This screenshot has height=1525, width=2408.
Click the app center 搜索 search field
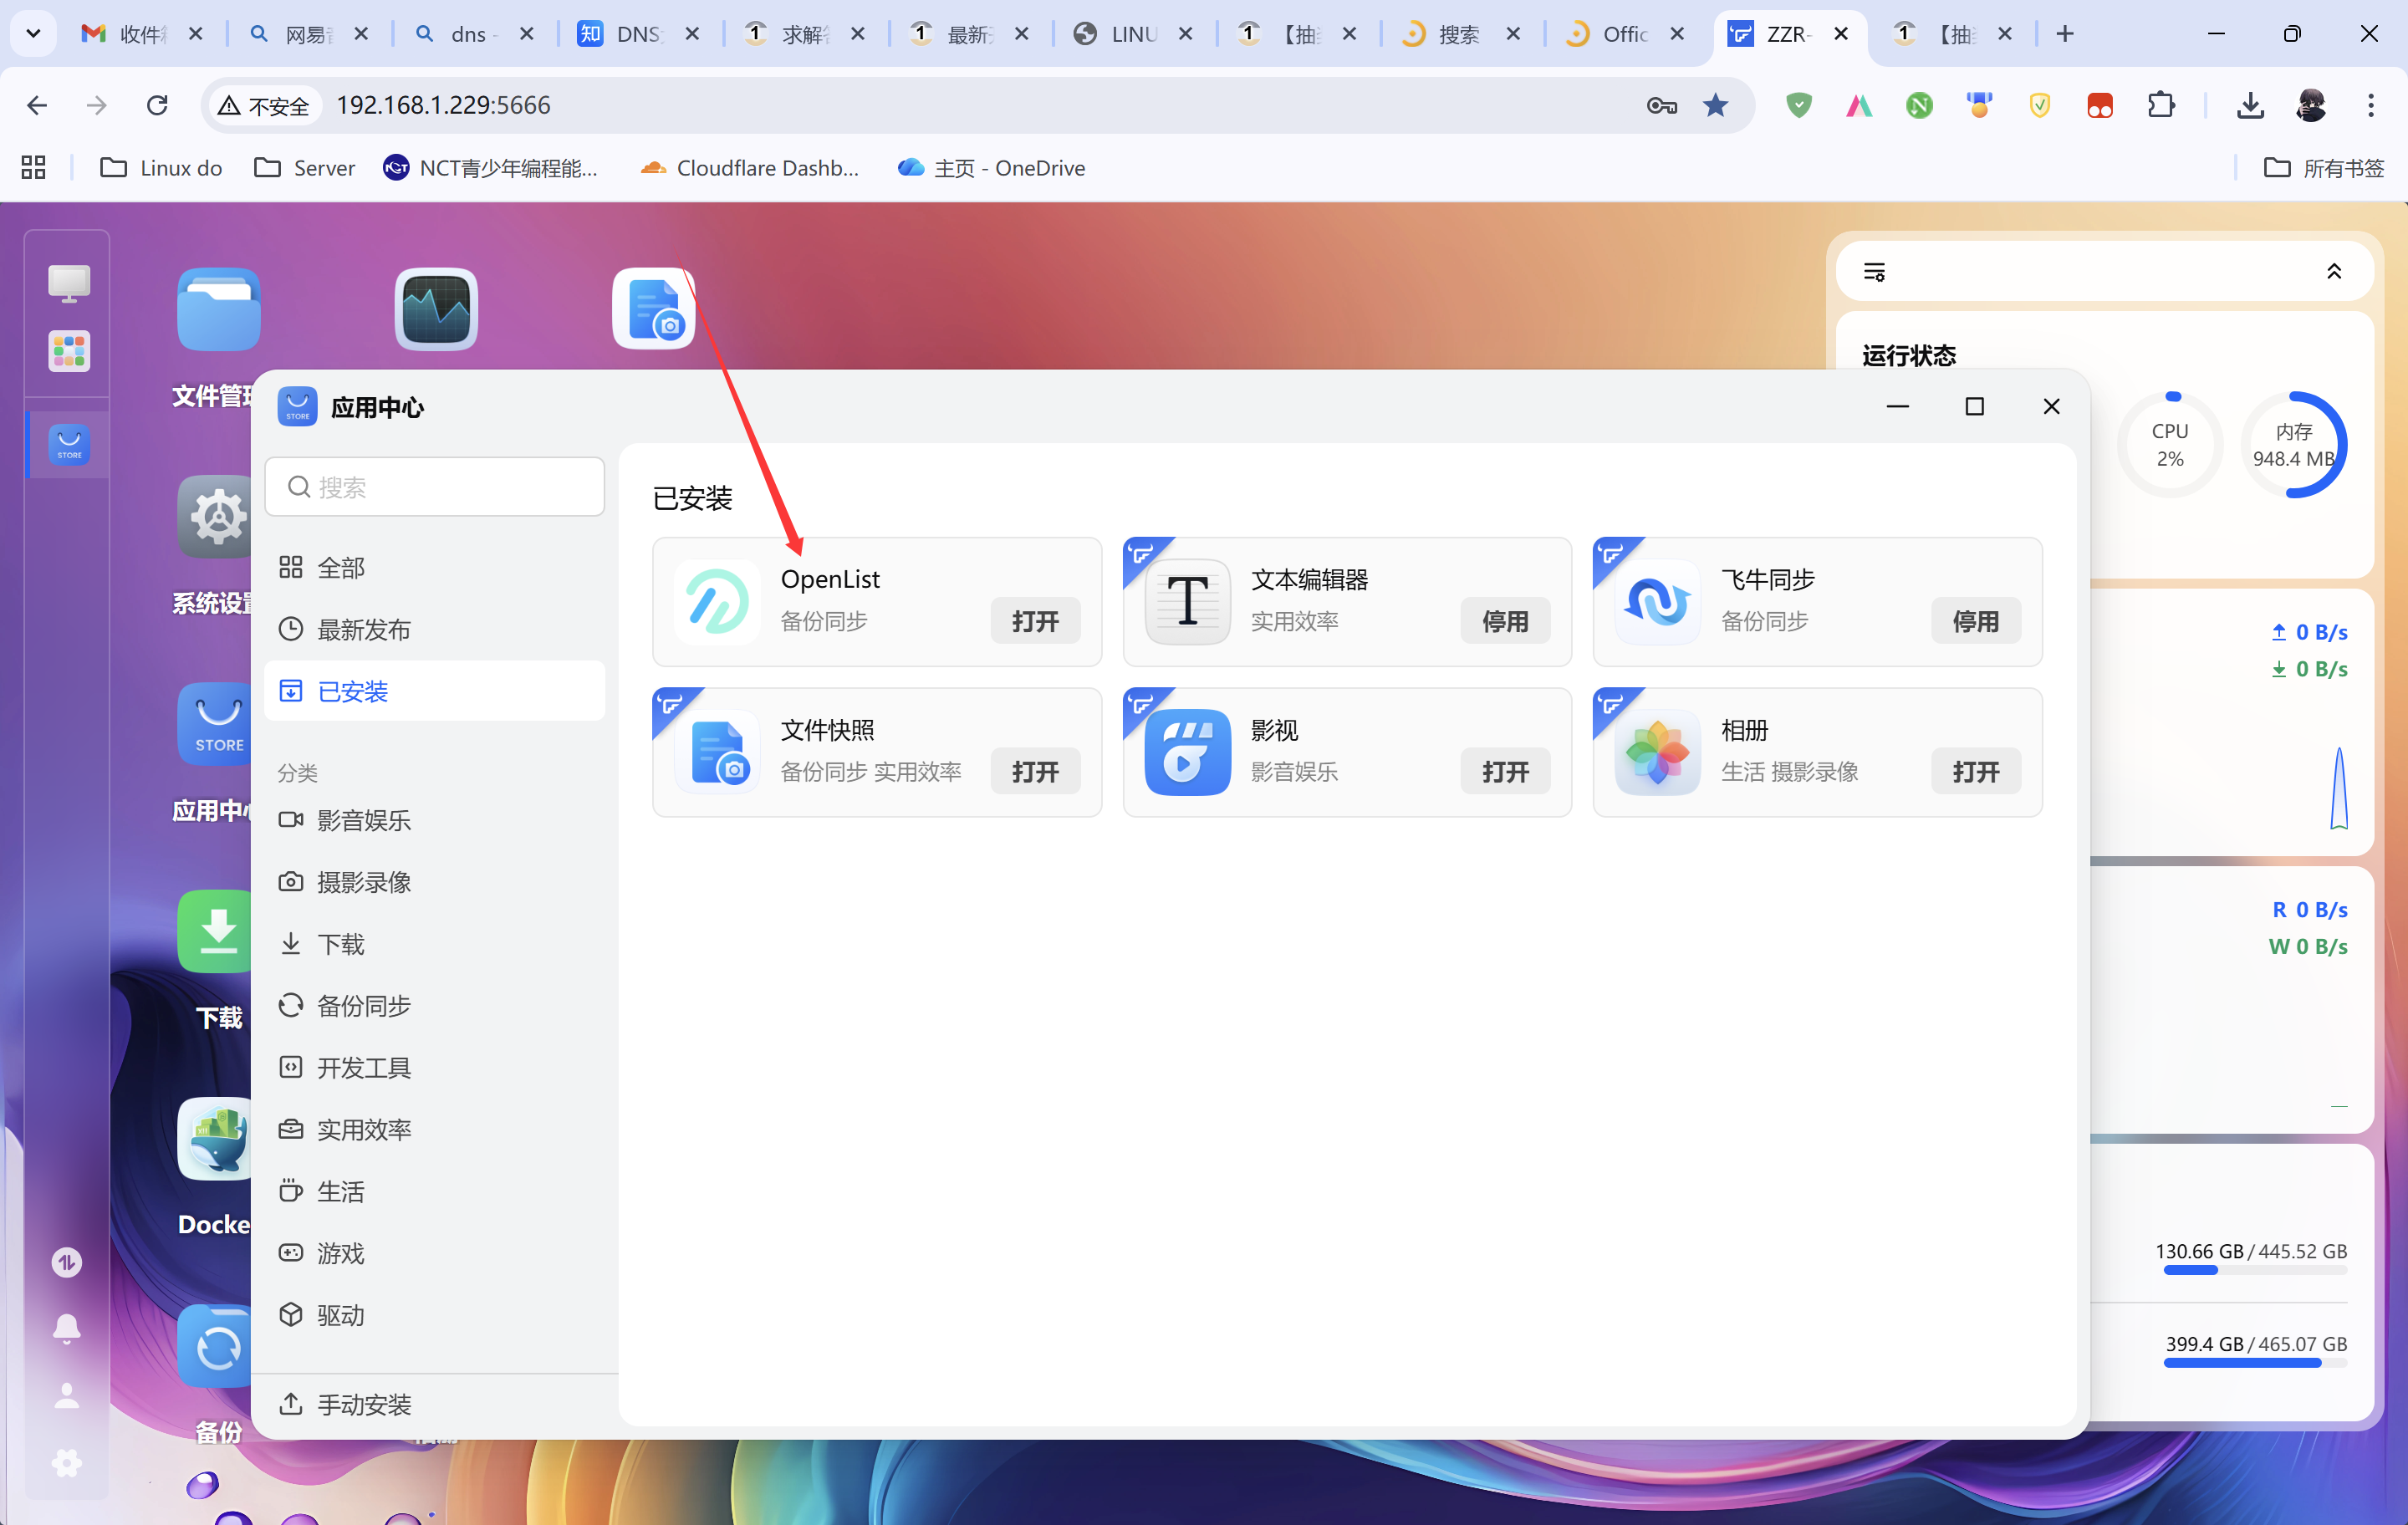pos(435,487)
